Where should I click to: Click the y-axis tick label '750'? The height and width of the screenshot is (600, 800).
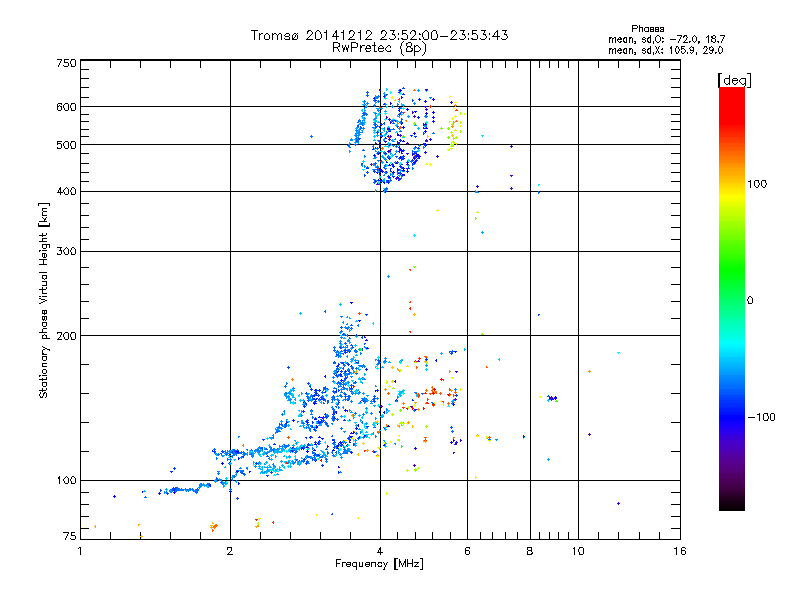pyautogui.click(x=66, y=63)
